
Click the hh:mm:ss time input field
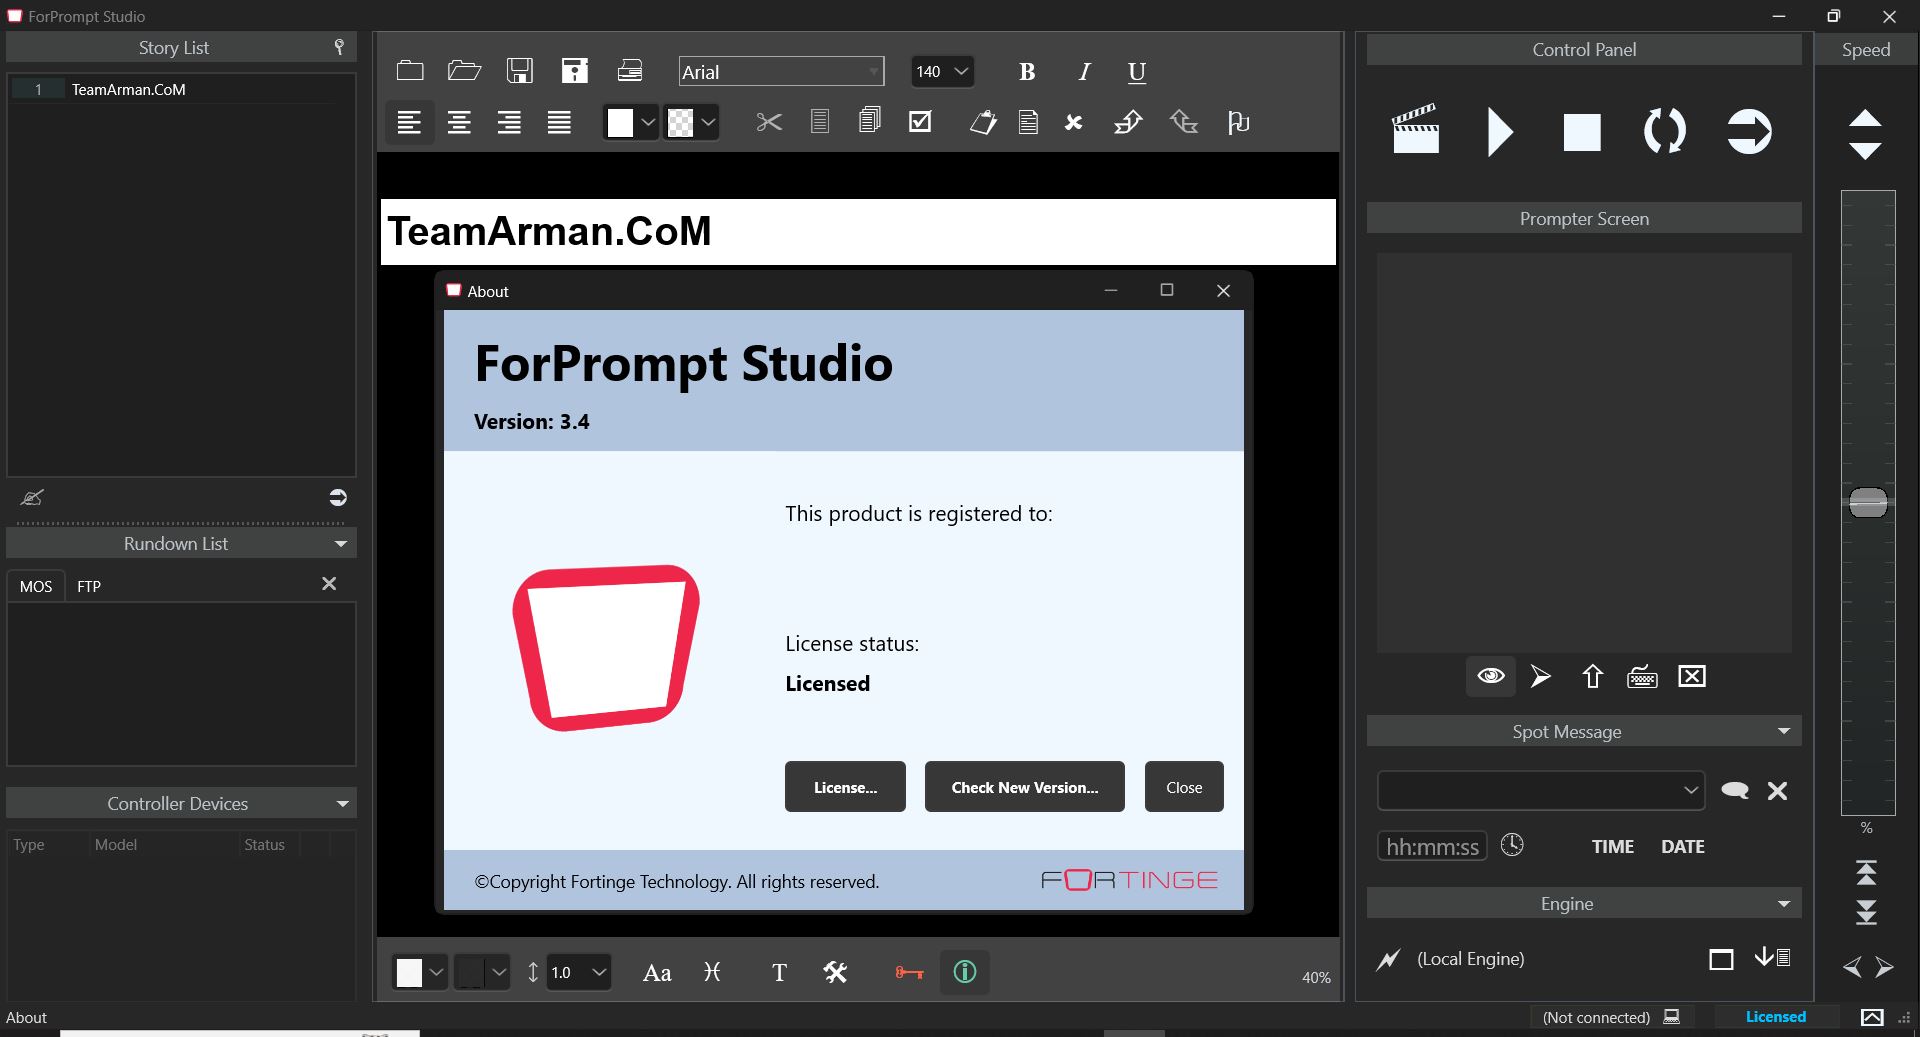click(1432, 846)
